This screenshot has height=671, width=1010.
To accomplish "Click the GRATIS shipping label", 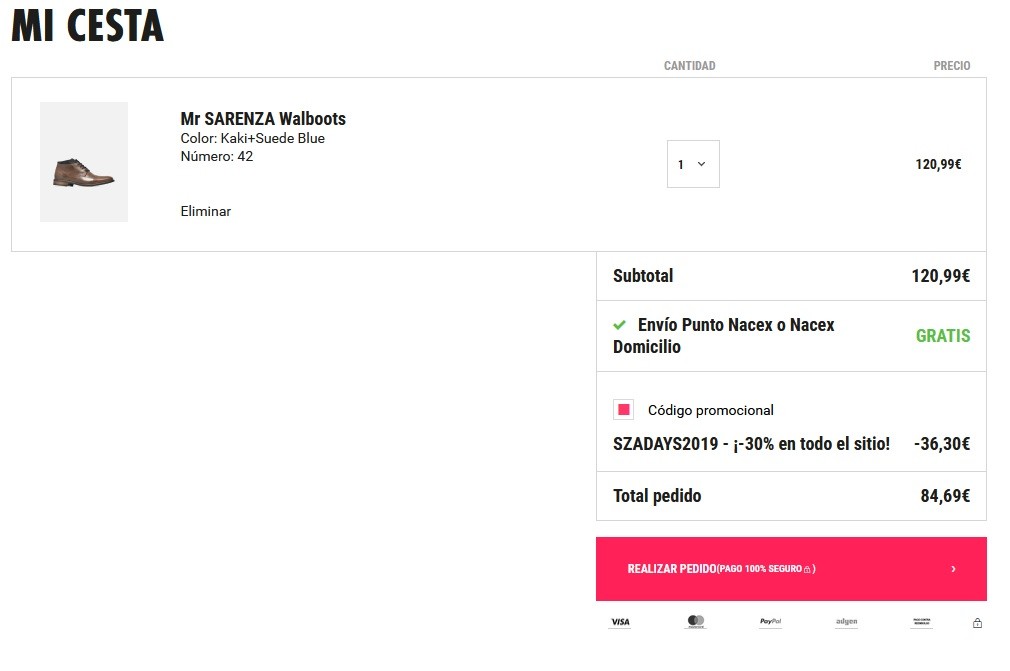I will [943, 336].
